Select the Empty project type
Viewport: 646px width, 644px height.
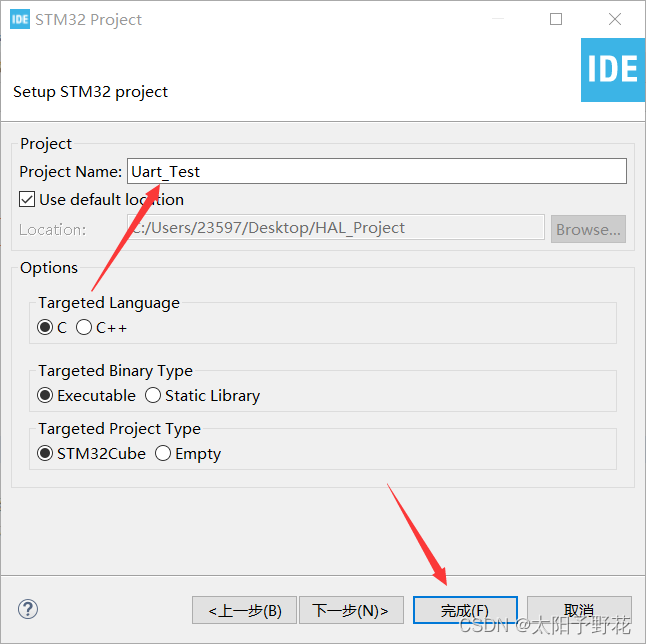[163, 453]
